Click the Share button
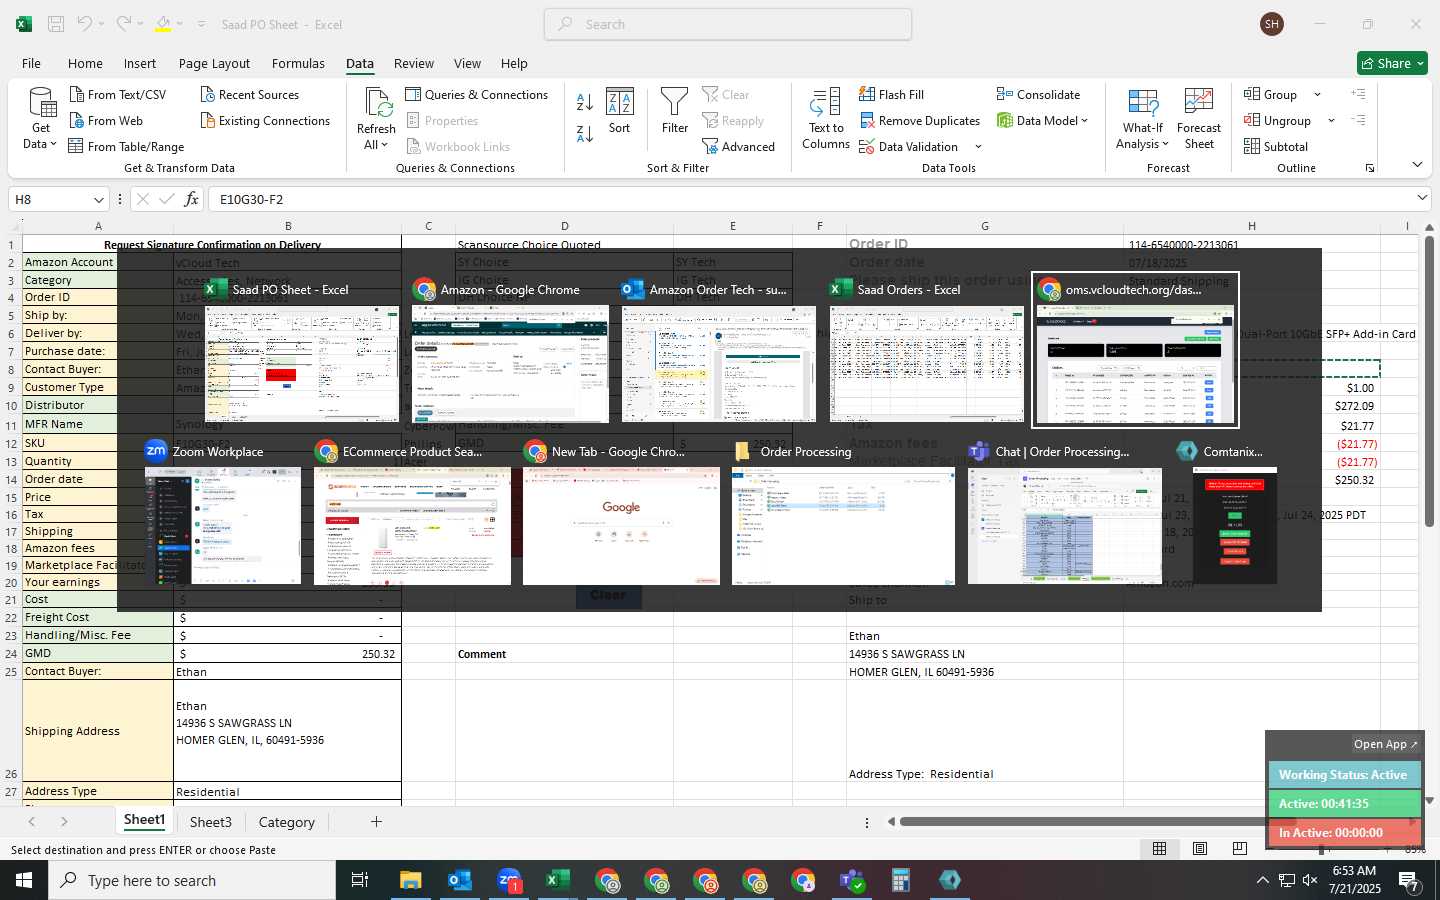This screenshot has width=1440, height=900. pyautogui.click(x=1392, y=63)
